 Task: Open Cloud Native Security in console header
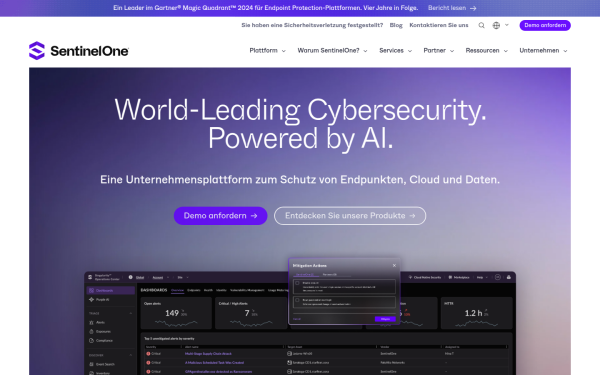425,277
